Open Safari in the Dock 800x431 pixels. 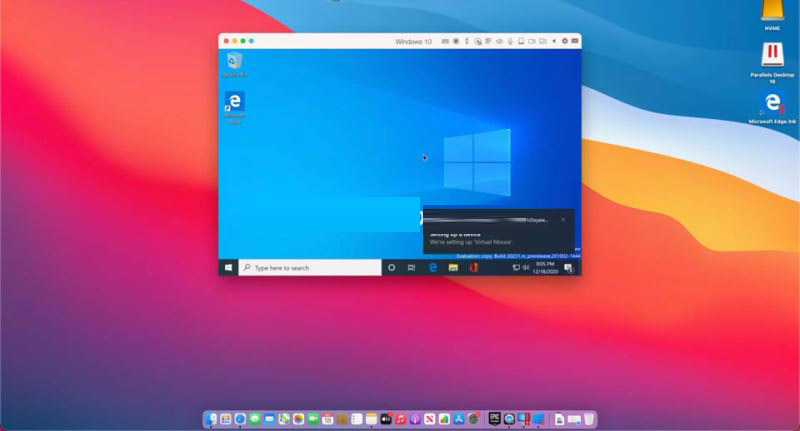tap(240, 419)
